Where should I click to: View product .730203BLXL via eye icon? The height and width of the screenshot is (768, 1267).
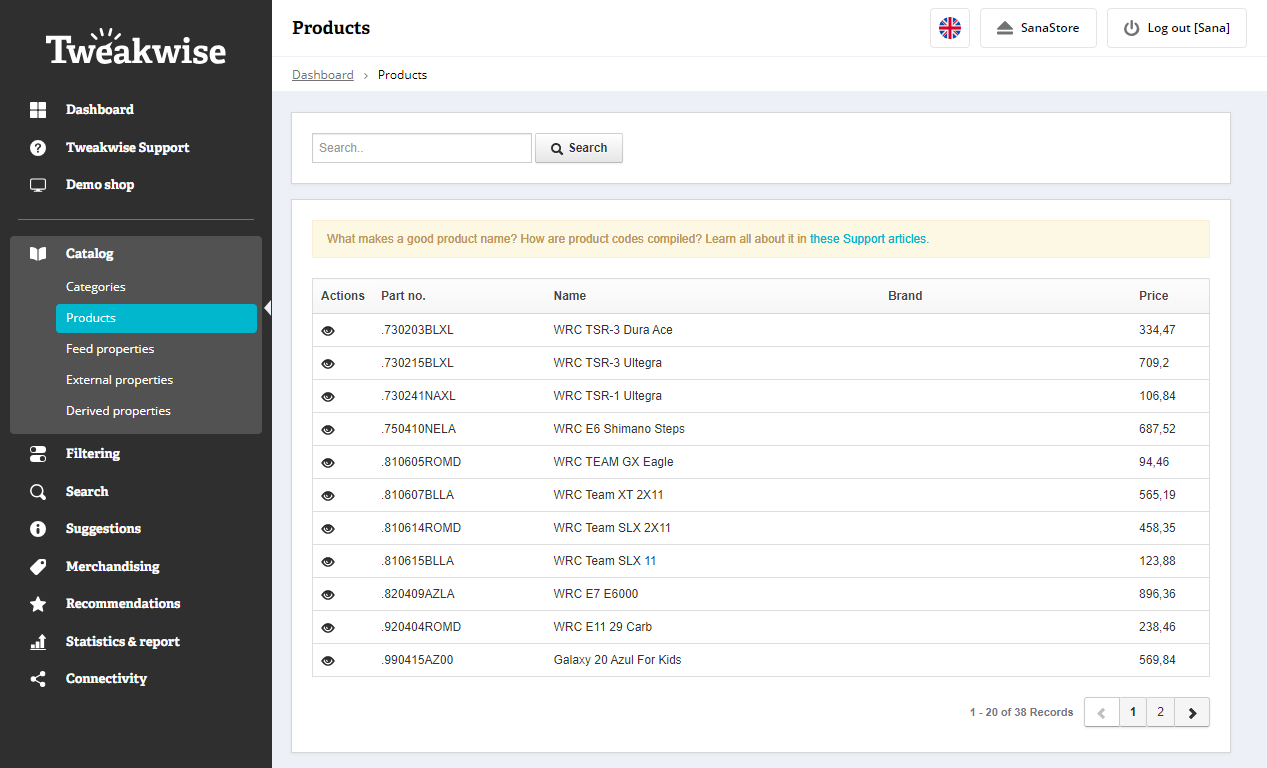(x=328, y=330)
